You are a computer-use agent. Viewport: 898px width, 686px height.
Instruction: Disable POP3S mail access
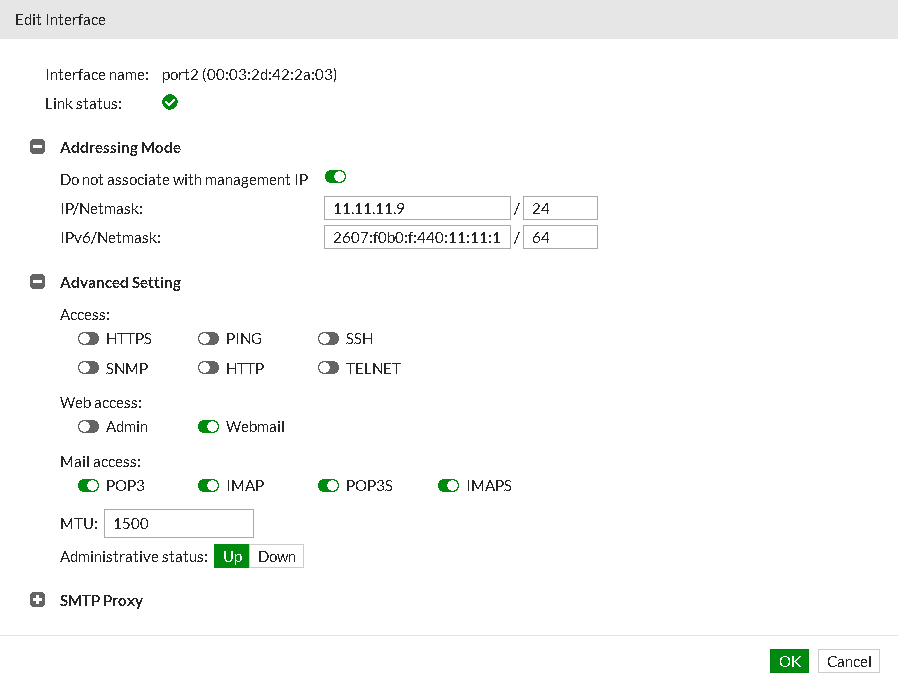coord(328,486)
